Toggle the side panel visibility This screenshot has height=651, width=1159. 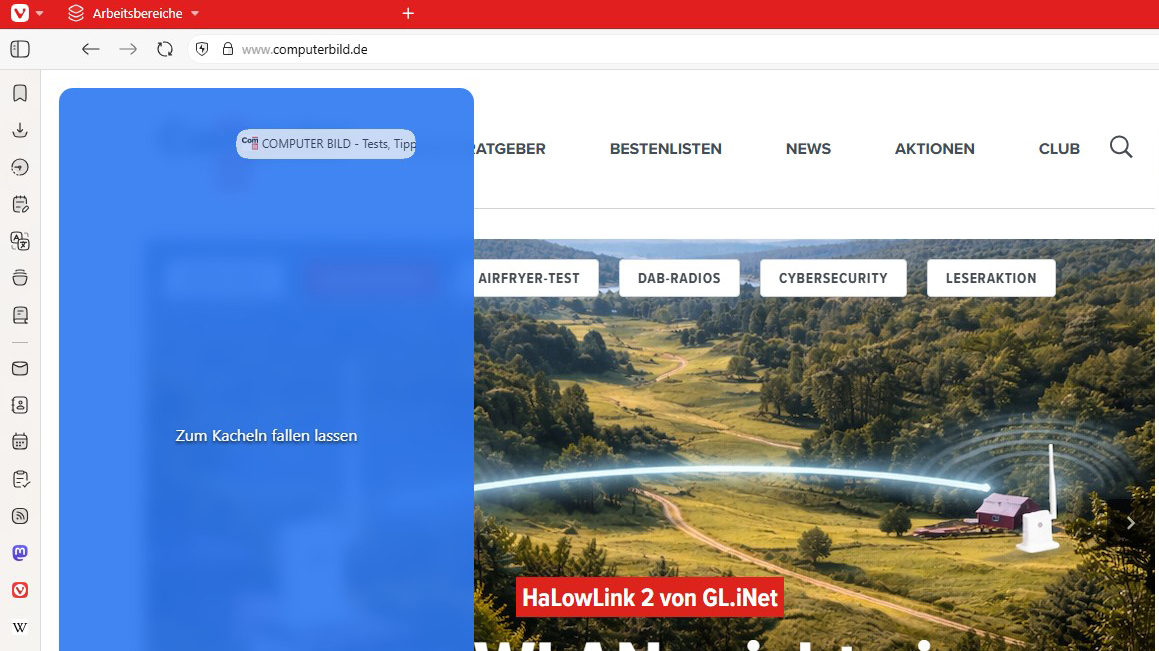pyautogui.click(x=20, y=49)
